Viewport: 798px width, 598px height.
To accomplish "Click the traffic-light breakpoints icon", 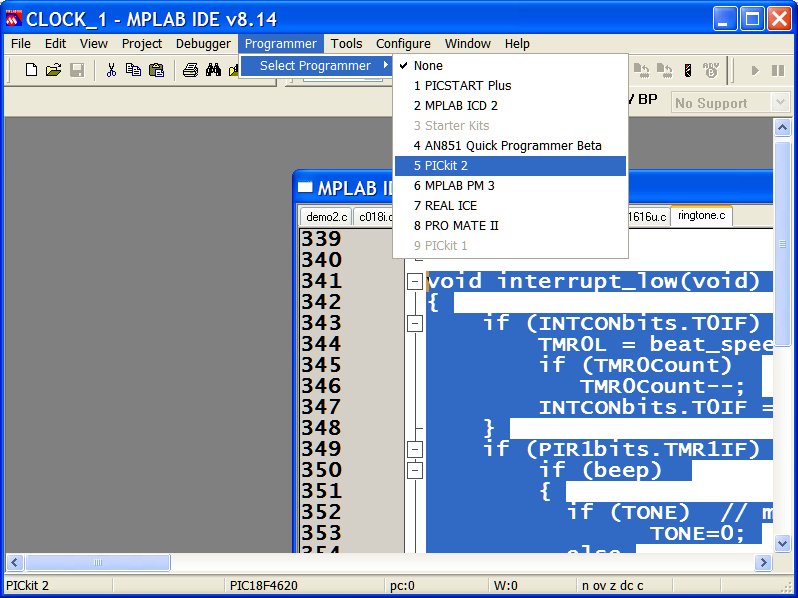I will point(688,70).
